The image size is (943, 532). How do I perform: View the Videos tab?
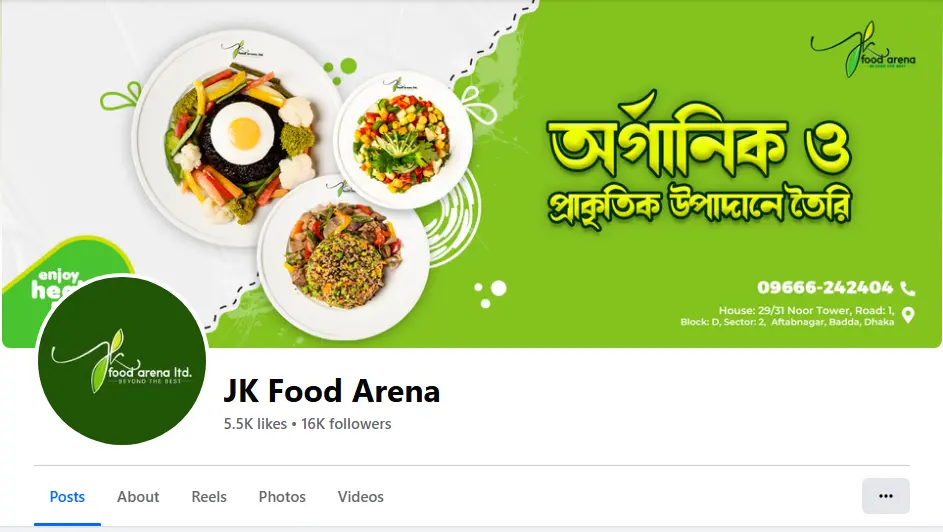(x=360, y=497)
